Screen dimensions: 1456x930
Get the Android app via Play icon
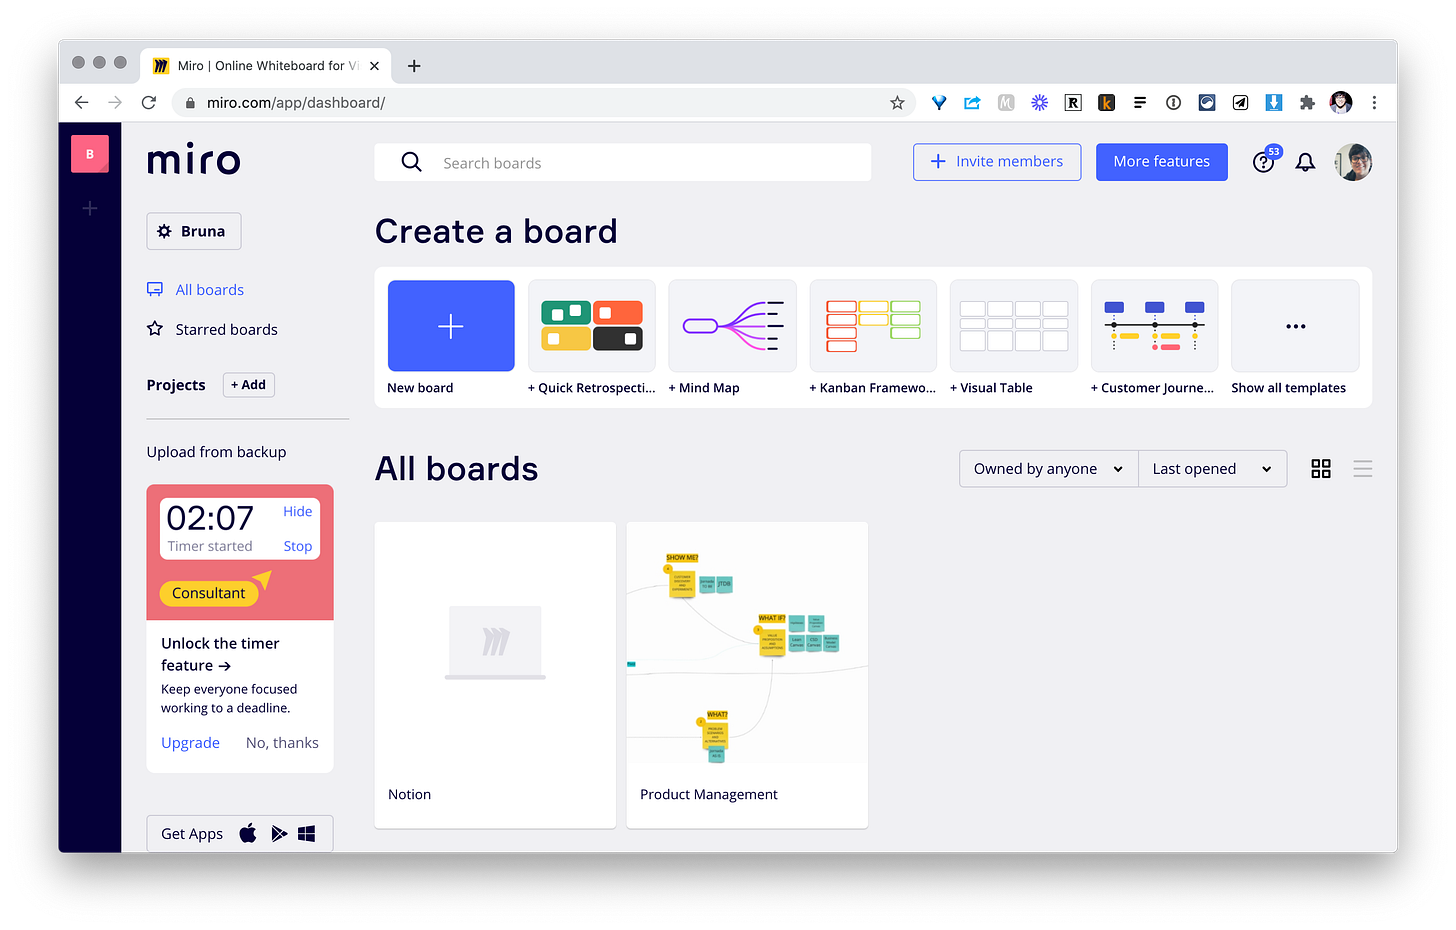tap(279, 833)
